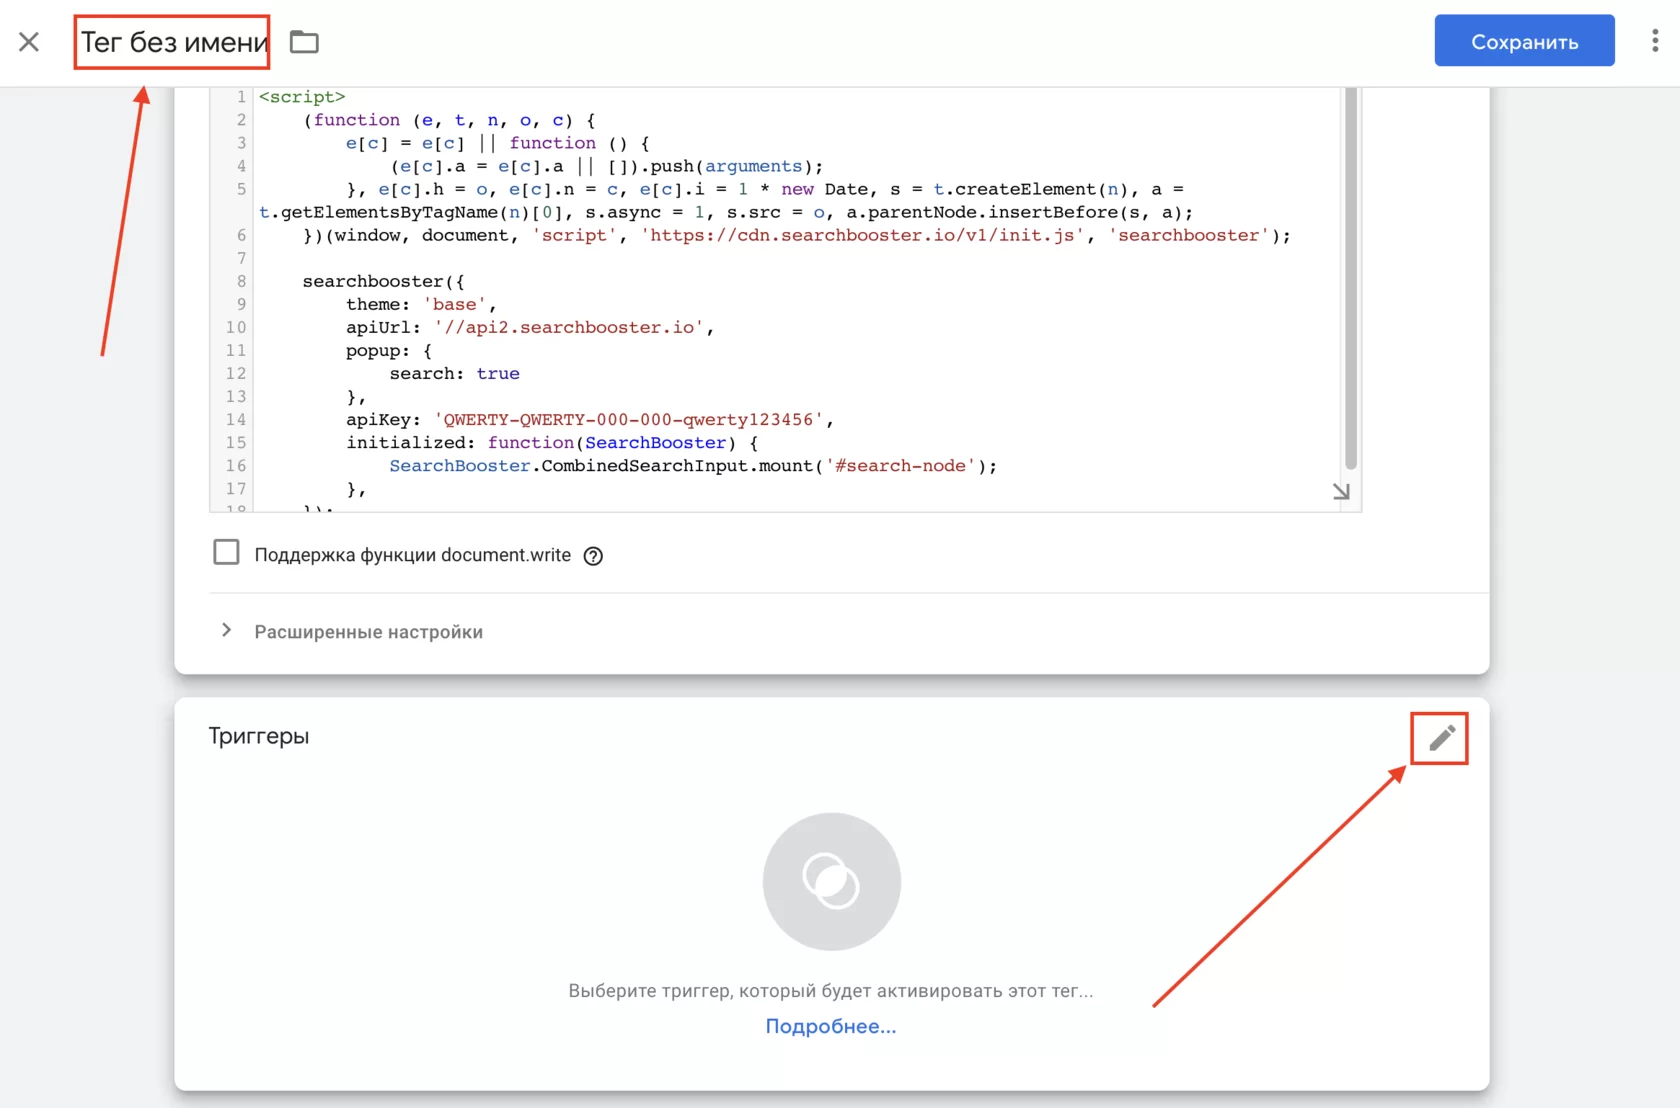Click the 'Выберите триггер' prompt text
1680x1108 pixels.
tap(830, 991)
